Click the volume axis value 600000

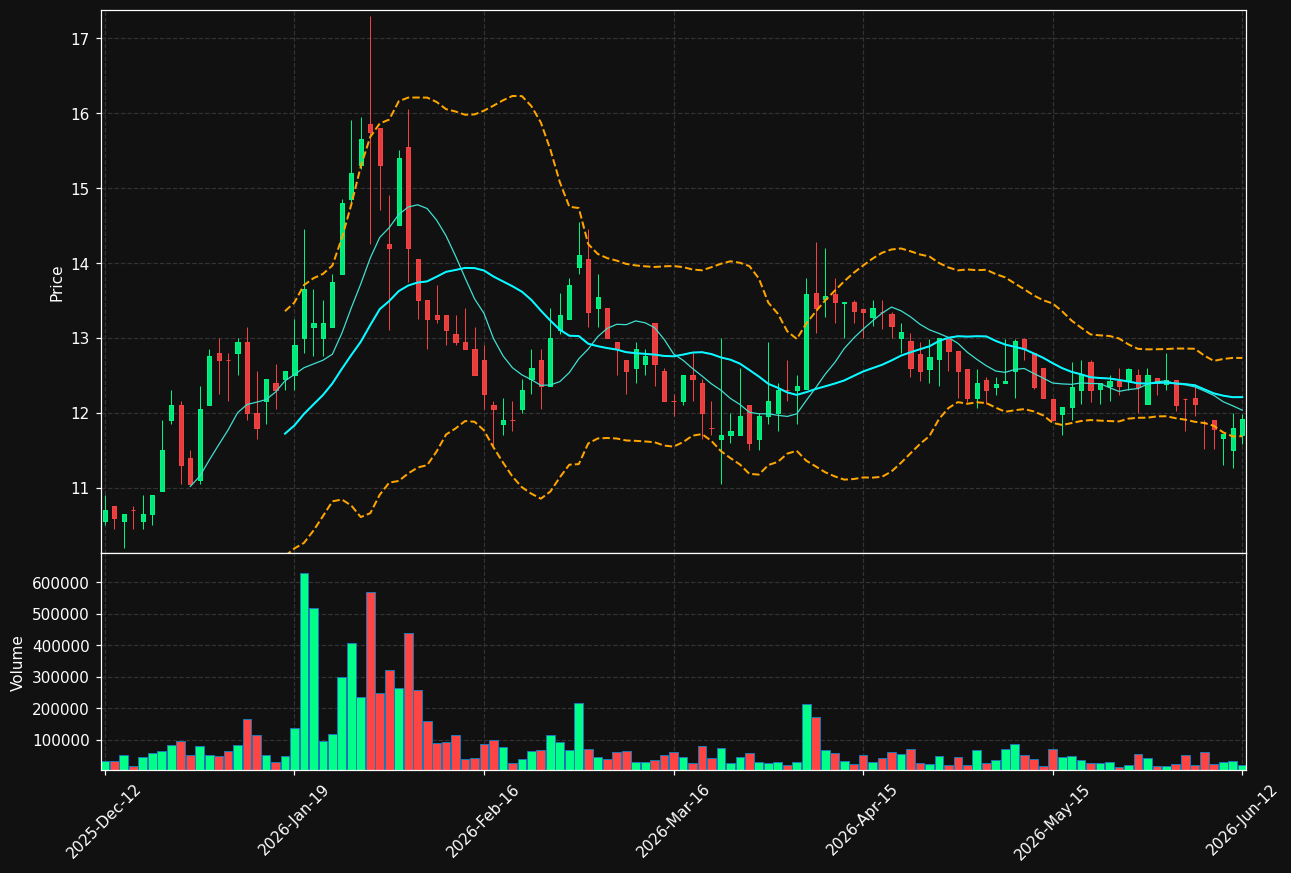[62, 583]
